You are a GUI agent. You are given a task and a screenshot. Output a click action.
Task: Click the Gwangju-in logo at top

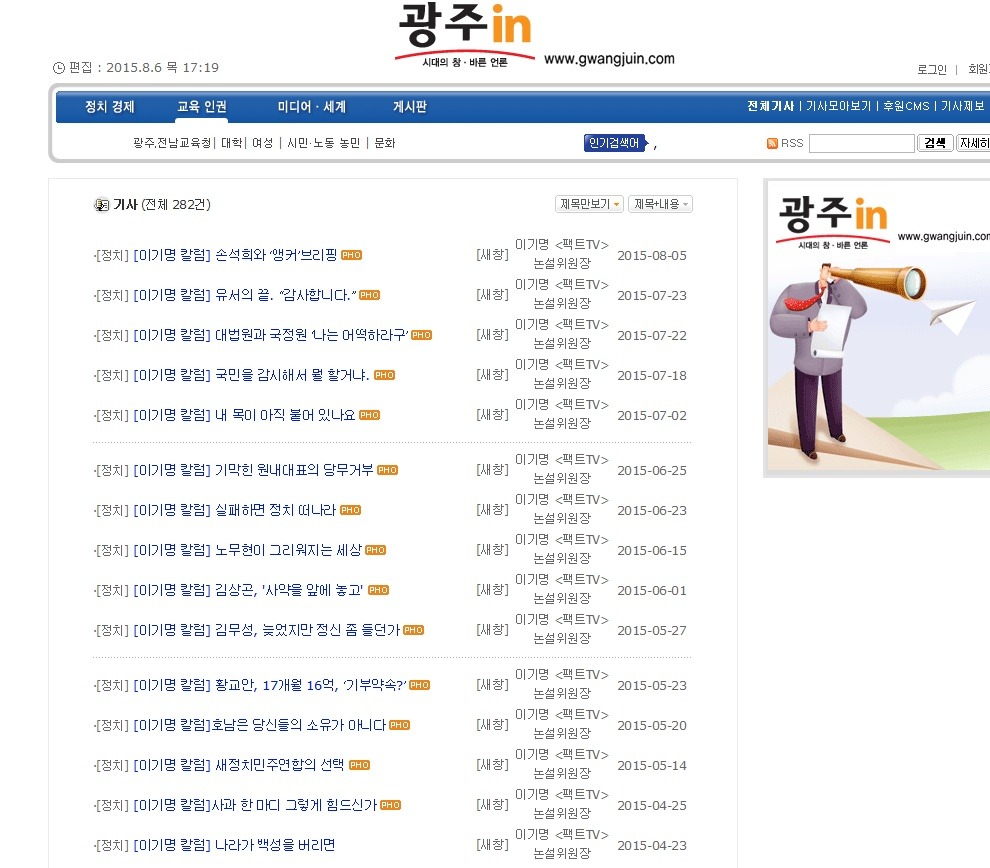point(465,35)
